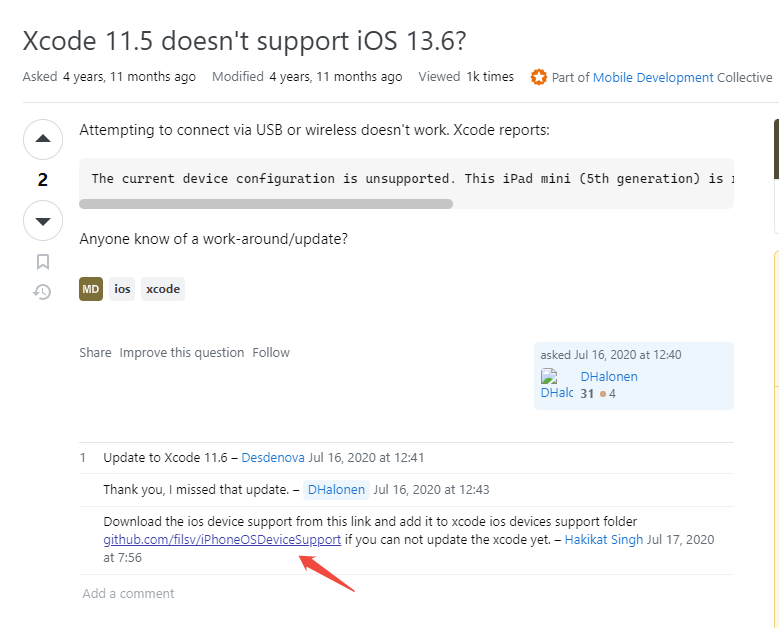This screenshot has height=628, width=779.
Task: Click Improve this question
Action: pos(182,353)
